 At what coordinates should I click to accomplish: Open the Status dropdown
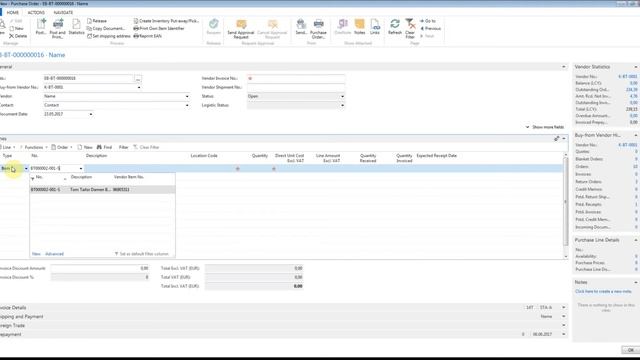coord(342,96)
